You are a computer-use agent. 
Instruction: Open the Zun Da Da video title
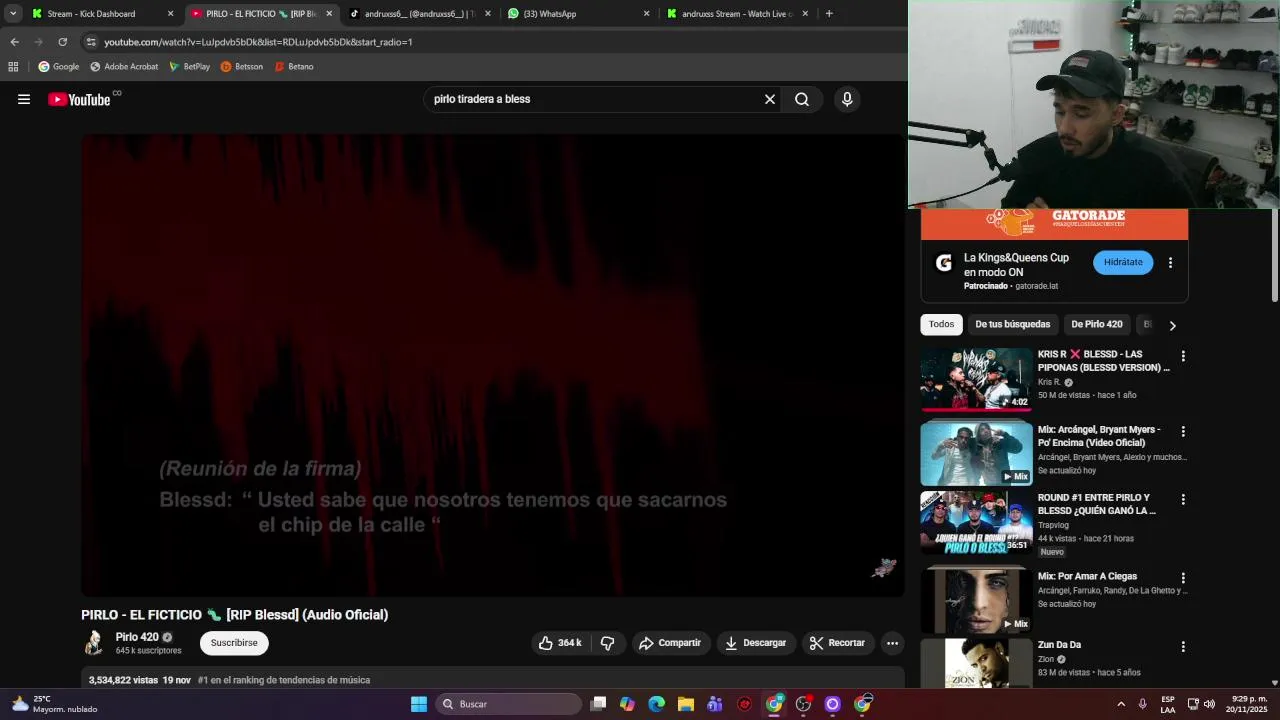click(1059, 645)
